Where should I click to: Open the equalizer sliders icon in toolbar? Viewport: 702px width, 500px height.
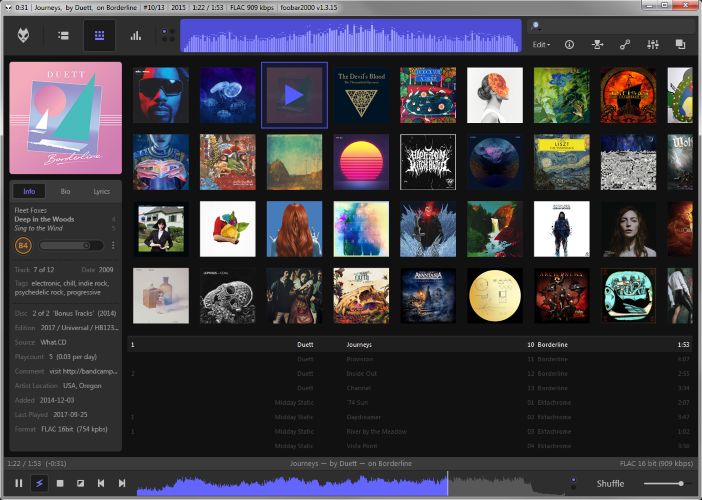pyautogui.click(x=653, y=44)
